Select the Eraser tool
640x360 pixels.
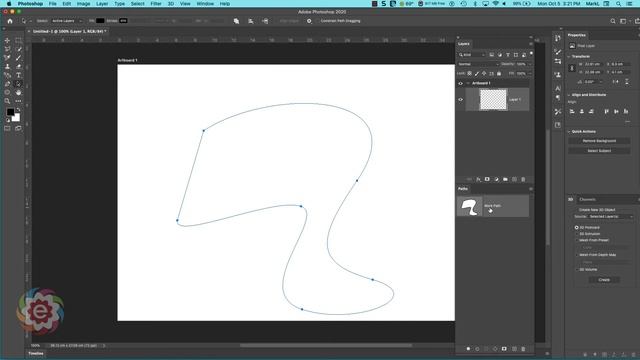(18, 66)
